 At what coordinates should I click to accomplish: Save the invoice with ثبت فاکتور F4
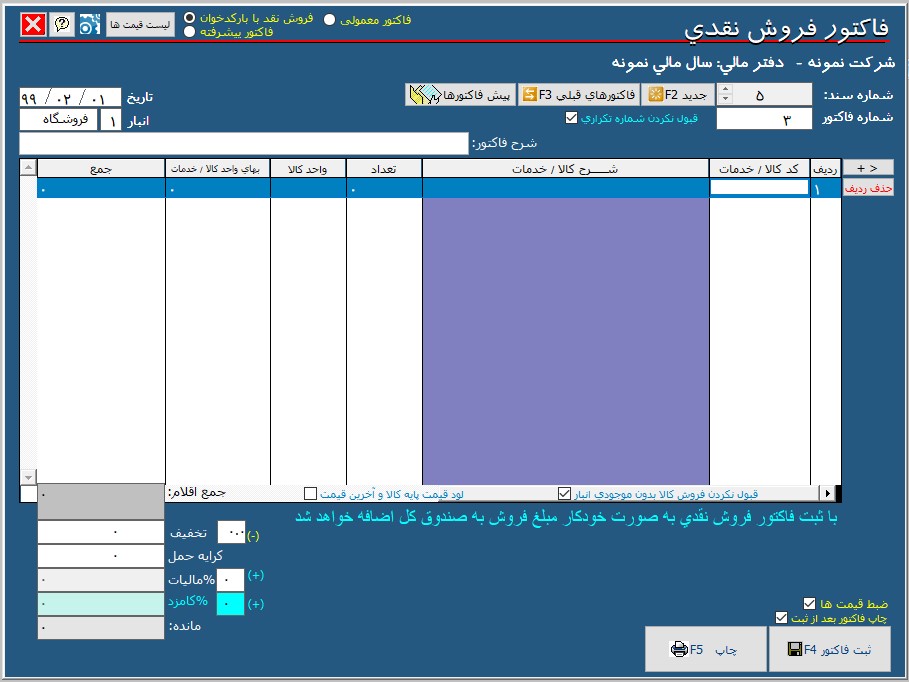coord(835,650)
